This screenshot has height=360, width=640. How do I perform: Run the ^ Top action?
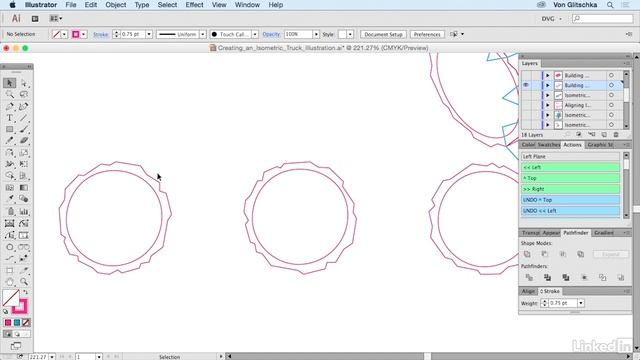(x=570, y=178)
